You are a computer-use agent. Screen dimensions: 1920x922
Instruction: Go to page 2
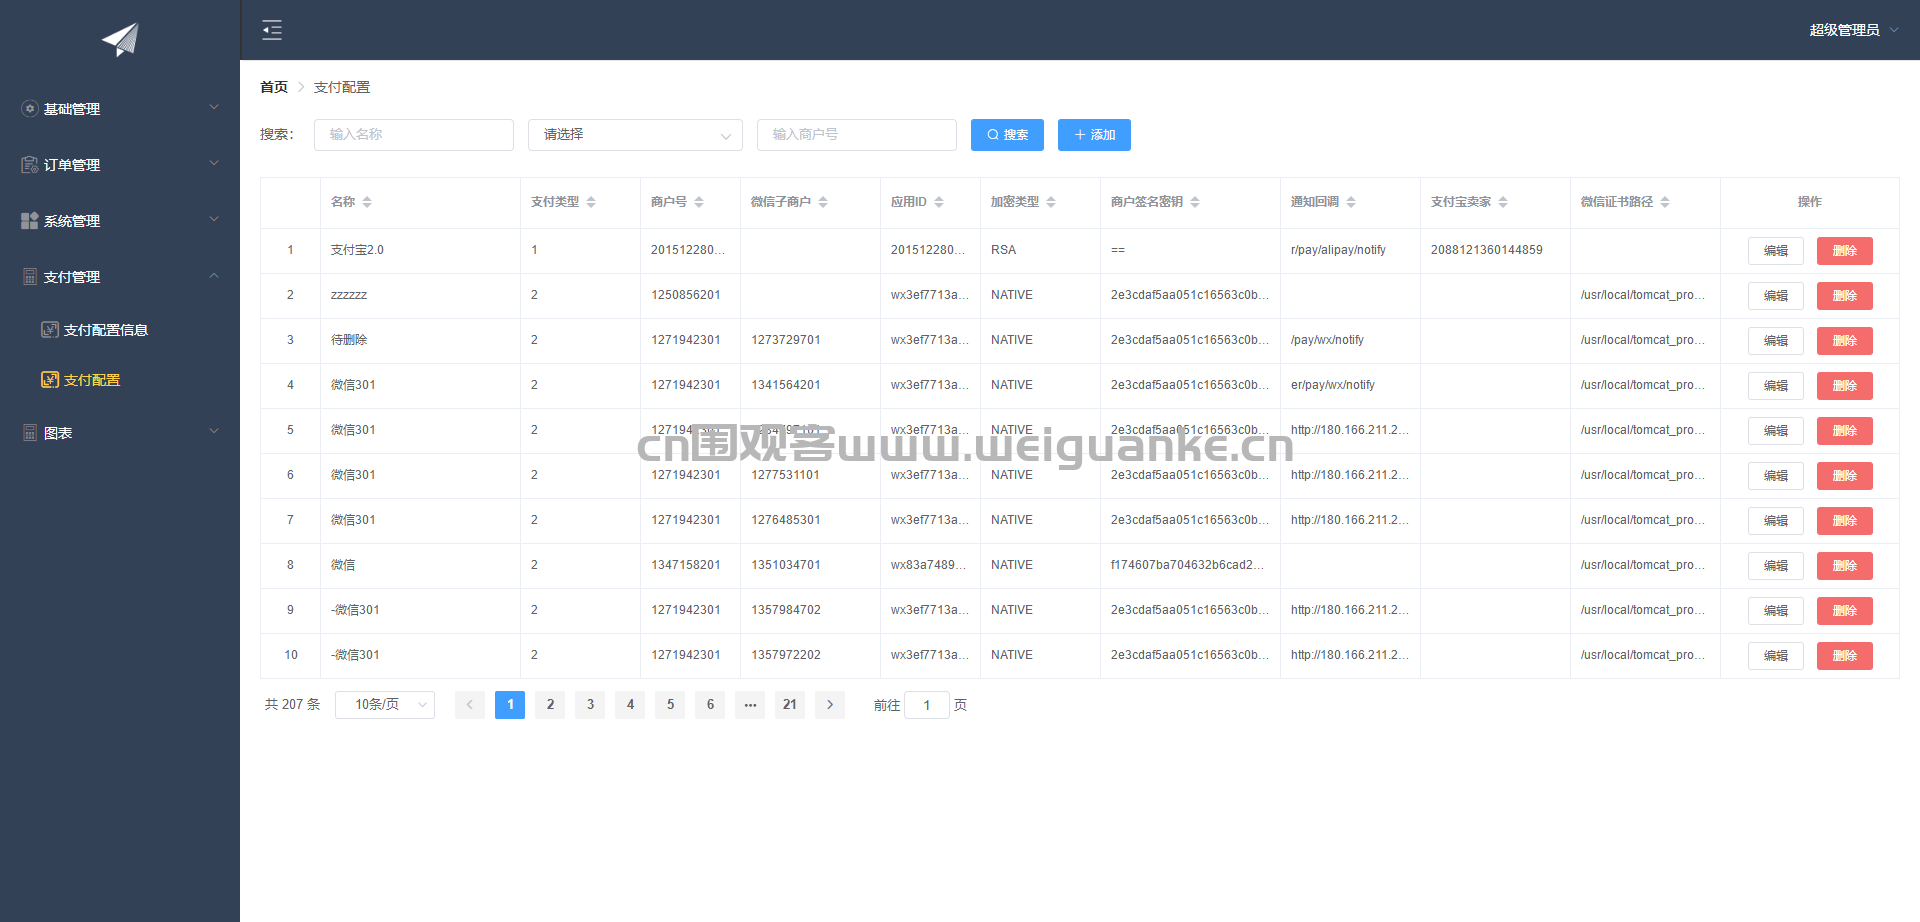click(550, 705)
